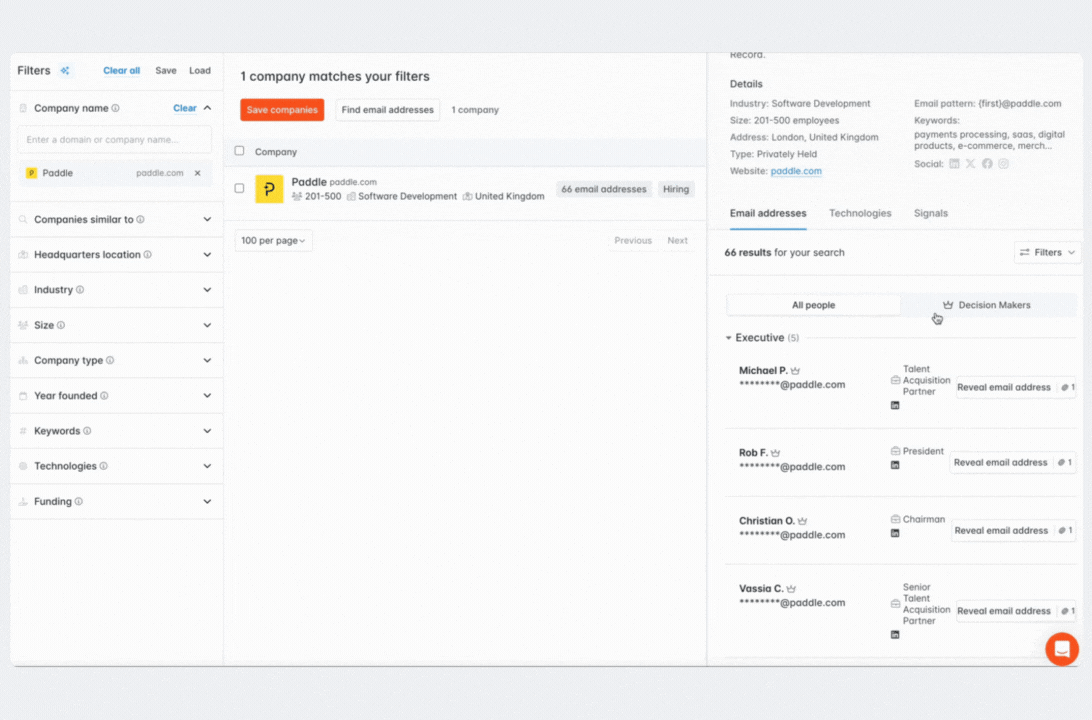Select the Email addresses tab
Image resolution: width=1092 pixels, height=720 pixels.
pyautogui.click(x=768, y=213)
